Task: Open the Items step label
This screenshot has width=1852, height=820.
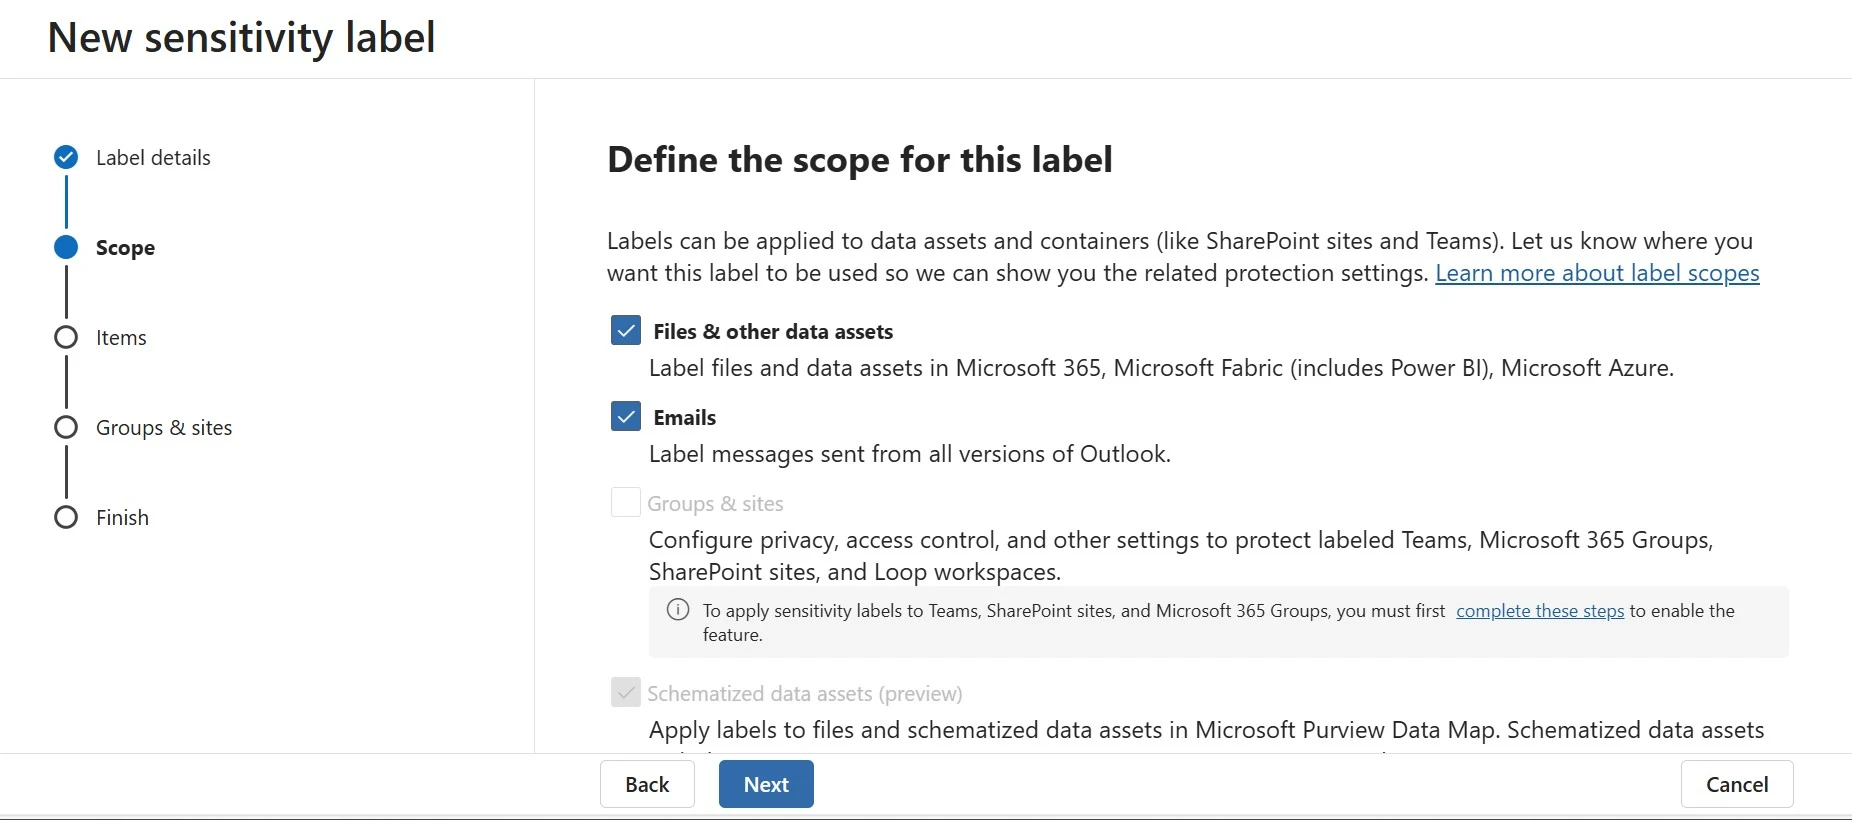Action: pyautogui.click(x=121, y=338)
